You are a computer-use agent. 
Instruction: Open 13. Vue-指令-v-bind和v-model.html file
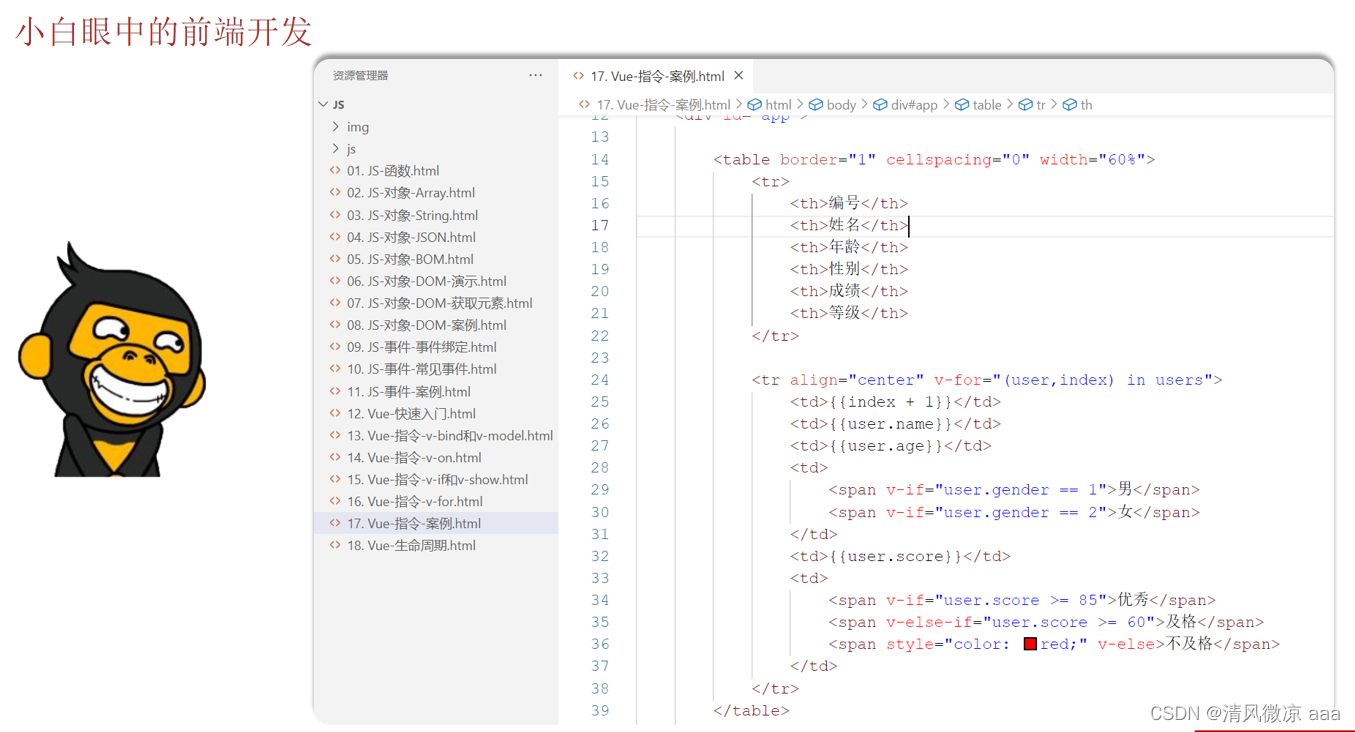(x=450, y=435)
